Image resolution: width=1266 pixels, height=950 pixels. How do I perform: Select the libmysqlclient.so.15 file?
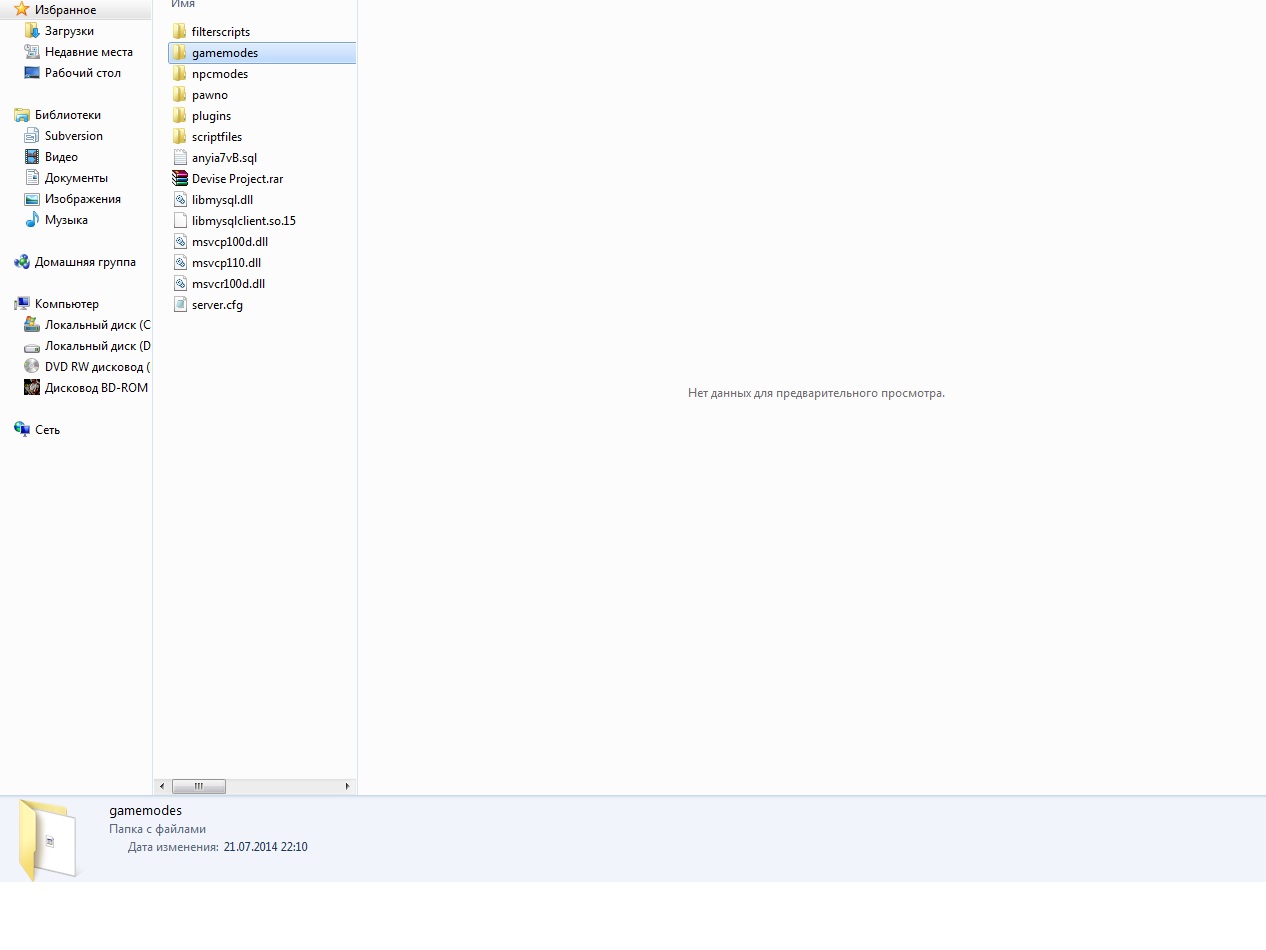(x=244, y=220)
